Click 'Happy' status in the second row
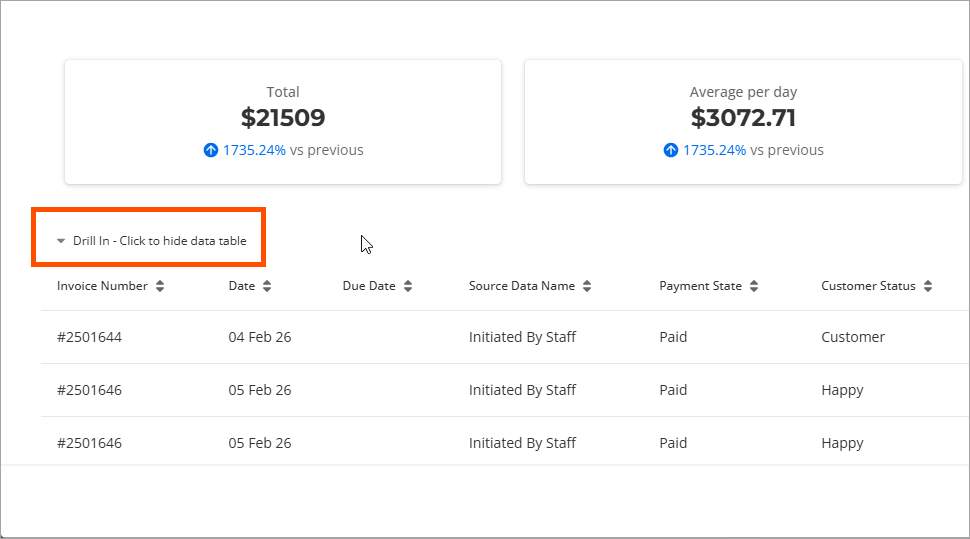Viewport: 970px width, 539px height. 841,390
